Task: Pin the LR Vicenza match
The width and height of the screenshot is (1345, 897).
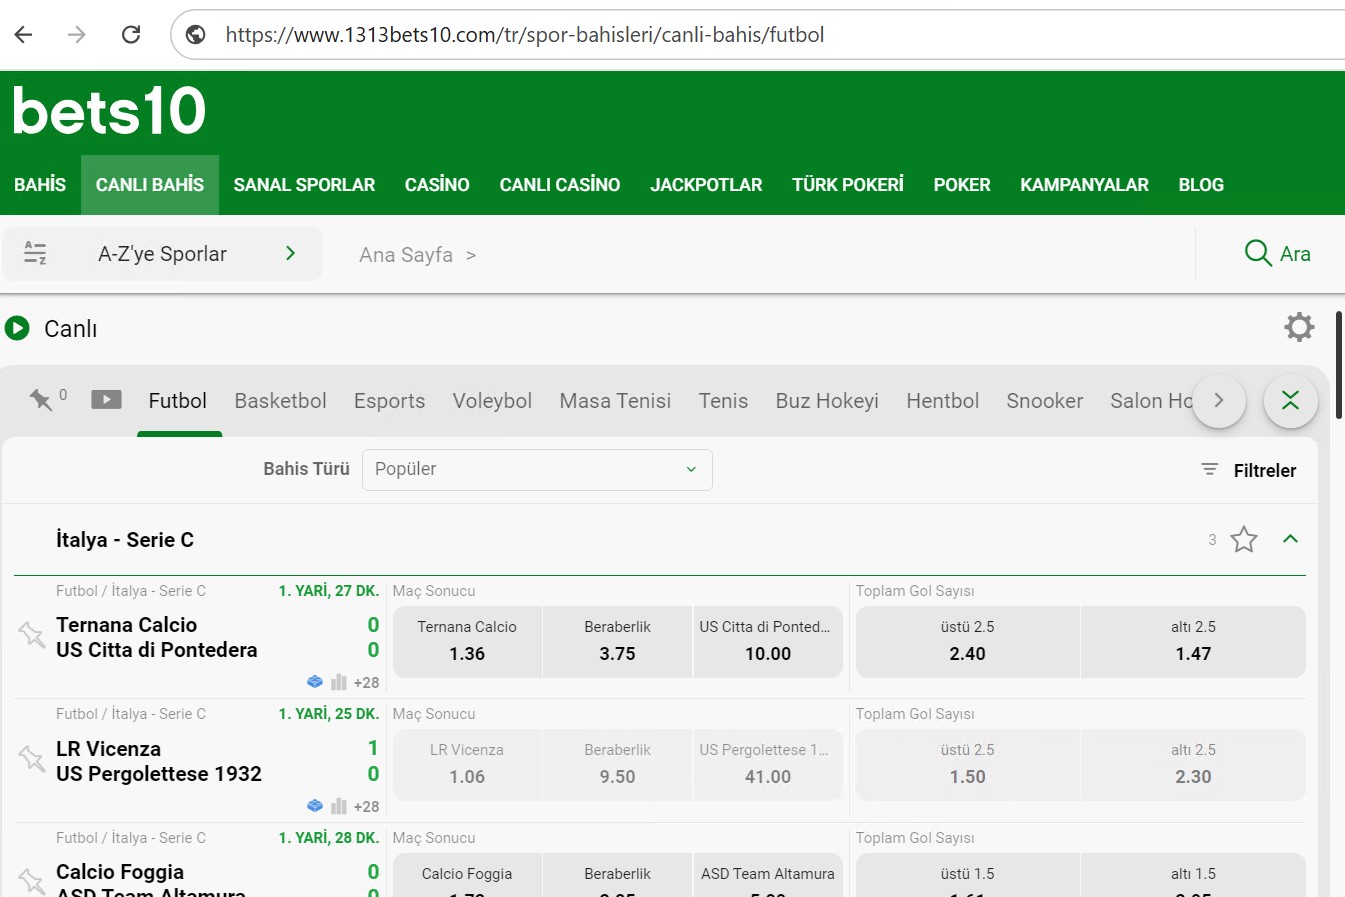Action: (x=31, y=758)
